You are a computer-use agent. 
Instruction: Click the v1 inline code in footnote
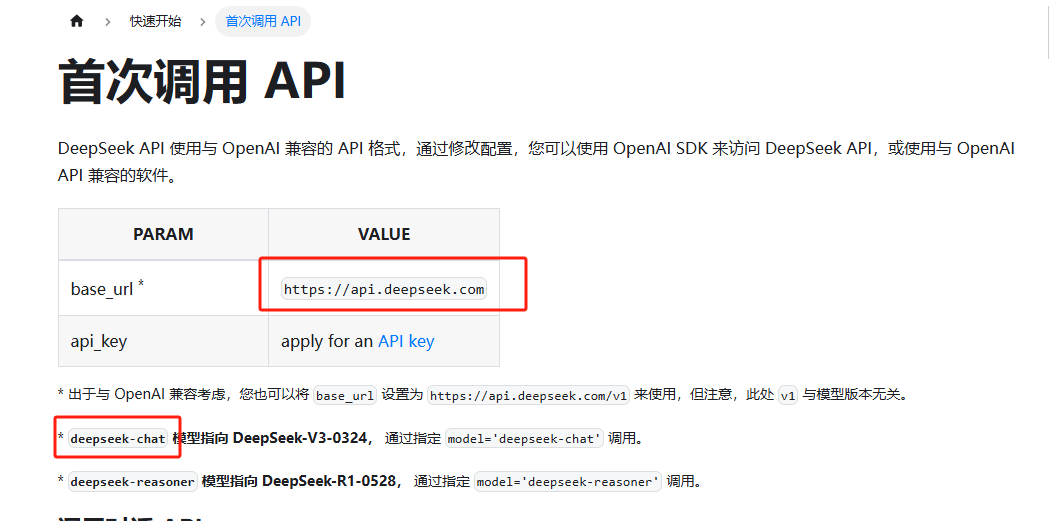tap(787, 395)
